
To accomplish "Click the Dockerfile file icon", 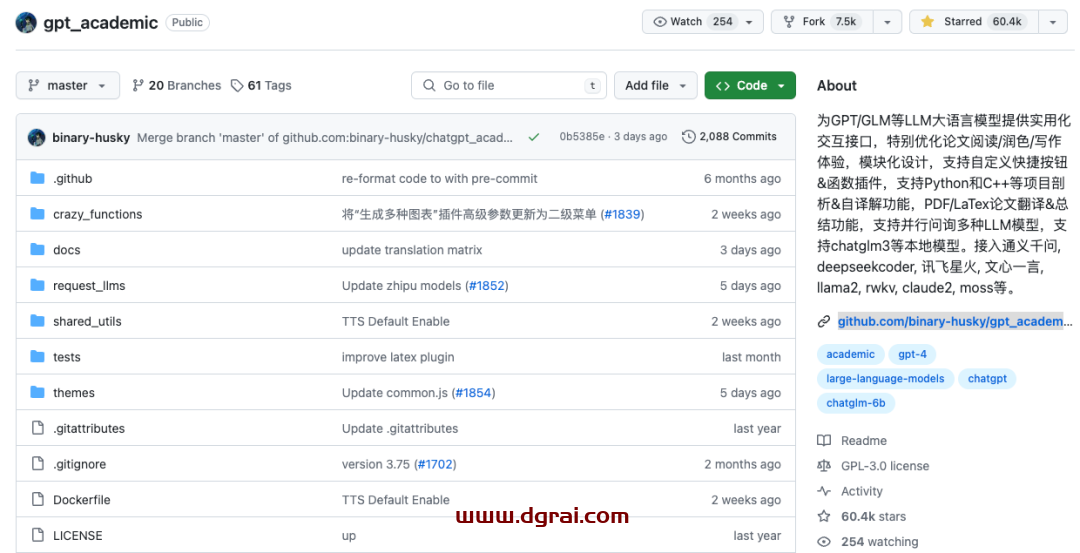I will pos(38,499).
